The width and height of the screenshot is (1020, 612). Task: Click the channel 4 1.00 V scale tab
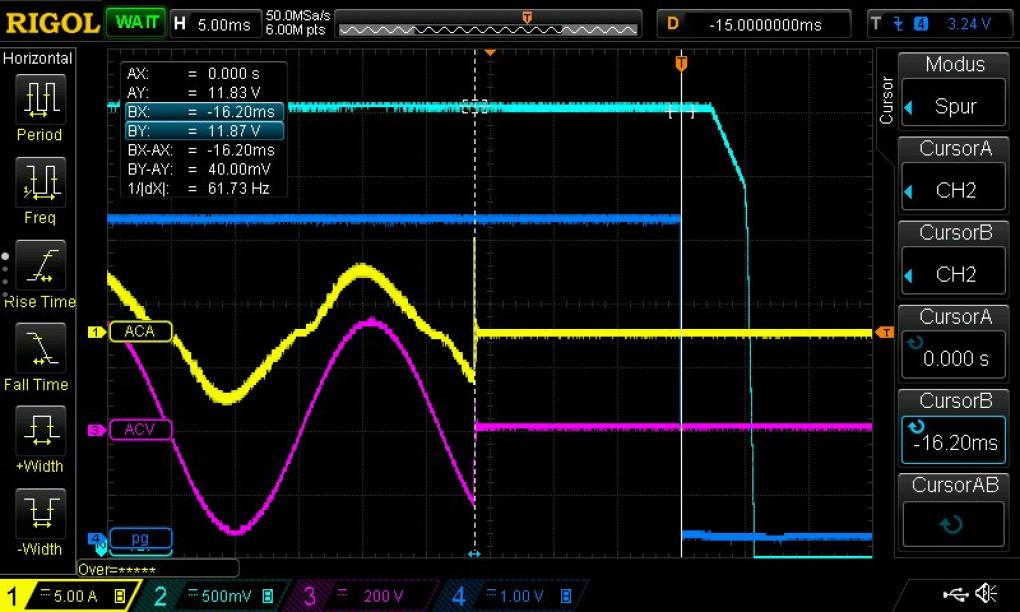tap(514, 595)
